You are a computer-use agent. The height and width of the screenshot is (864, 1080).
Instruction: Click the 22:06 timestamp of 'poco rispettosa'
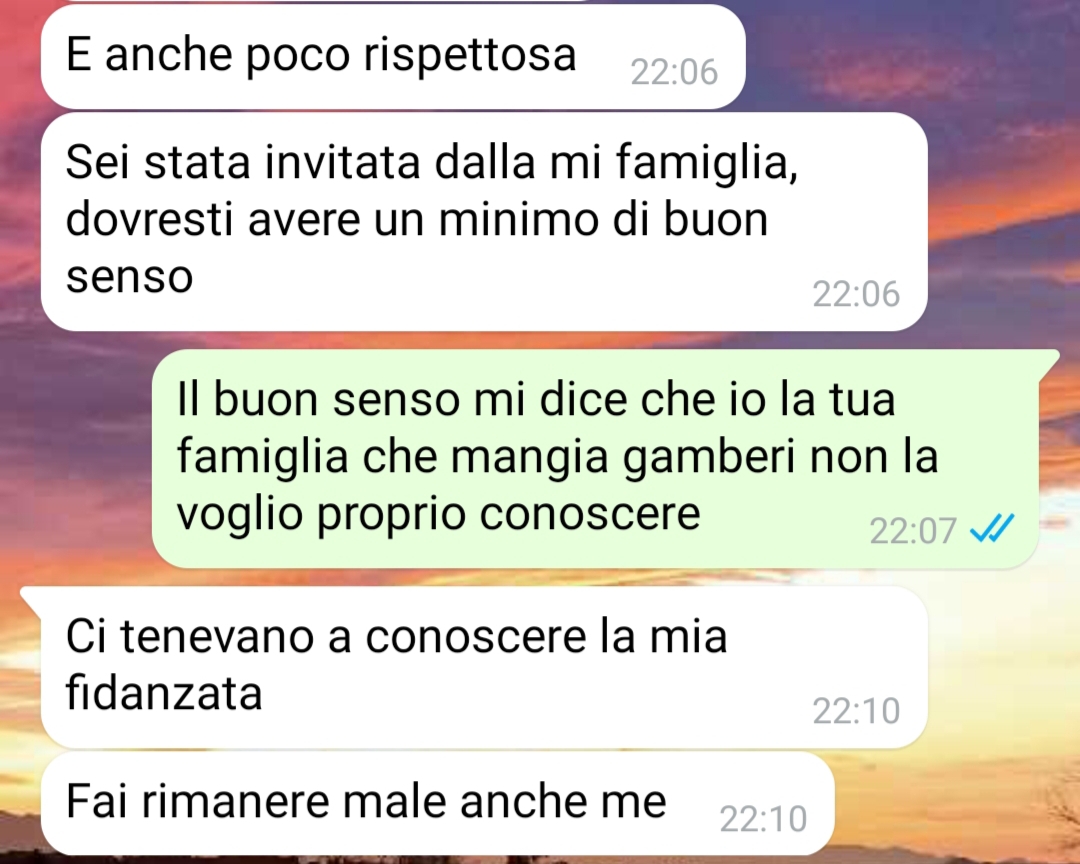(674, 72)
